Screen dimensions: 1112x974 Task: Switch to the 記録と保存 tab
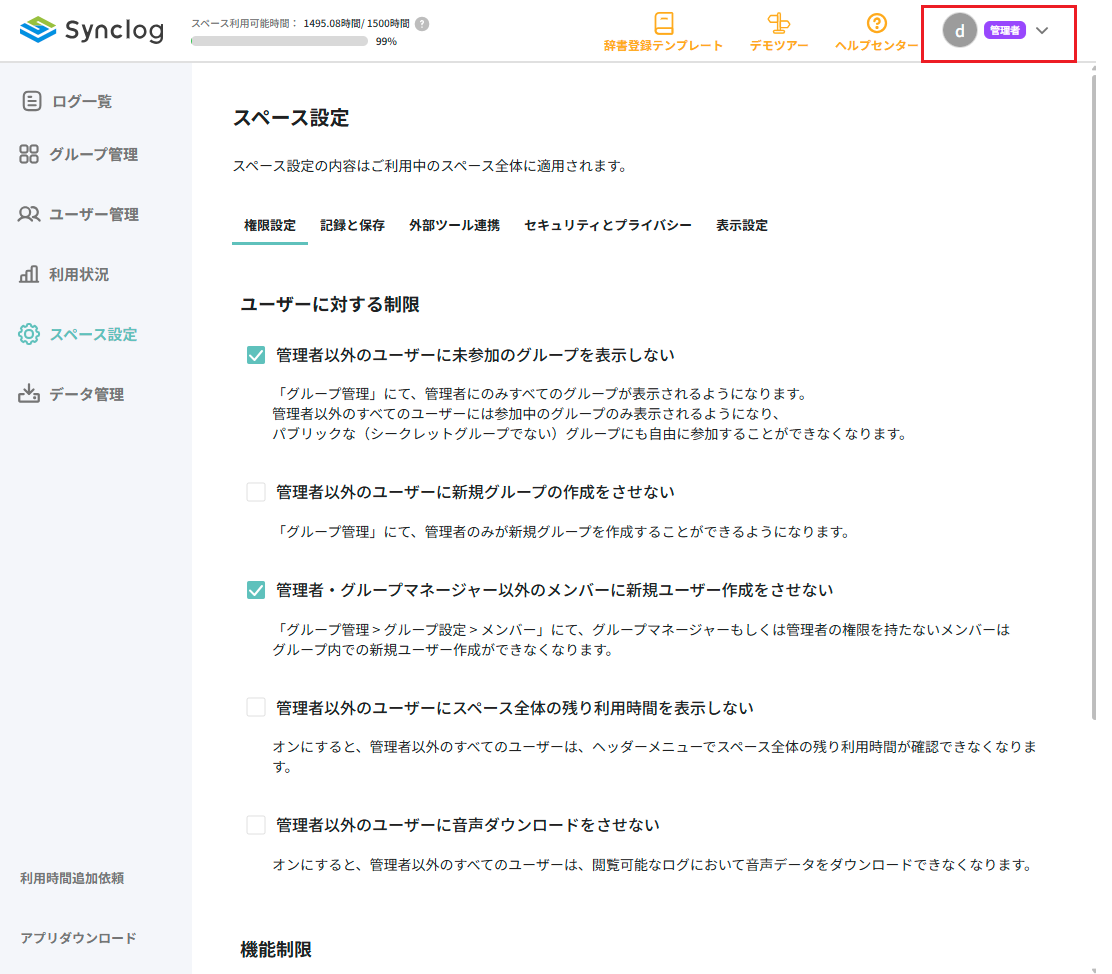352,226
